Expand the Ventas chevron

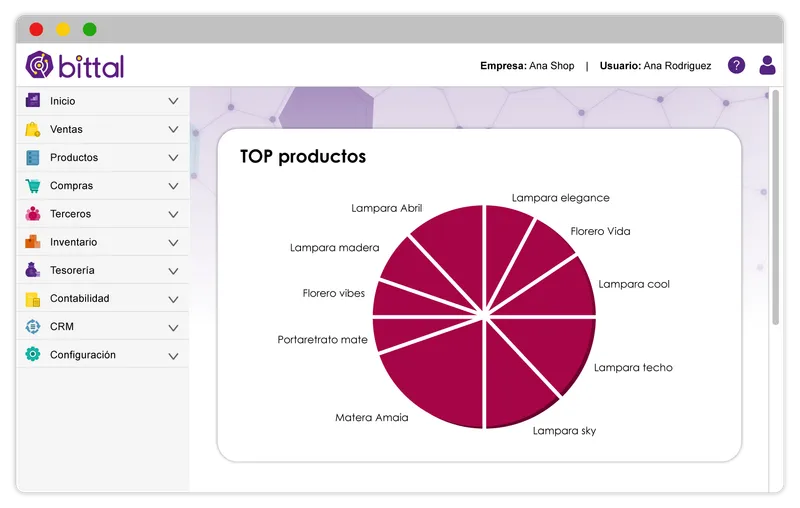point(173,130)
